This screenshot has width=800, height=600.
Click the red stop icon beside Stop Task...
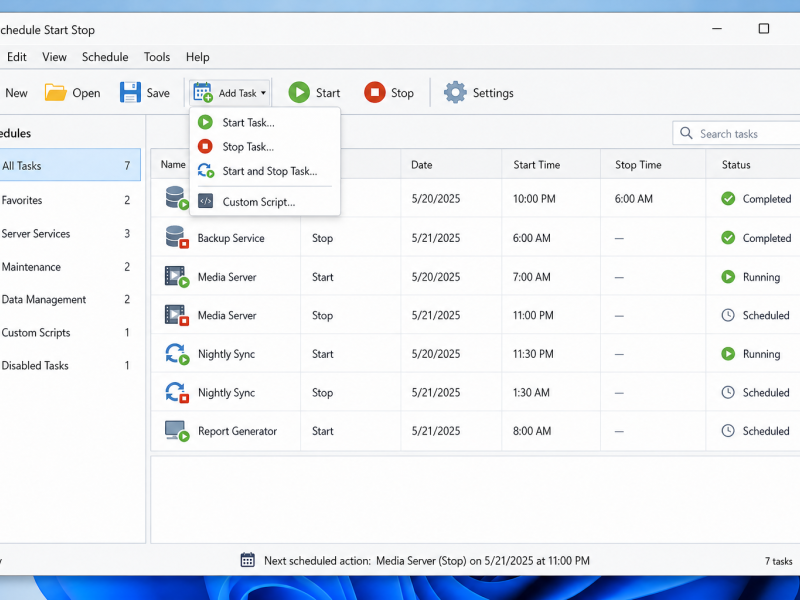[x=205, y=147]
